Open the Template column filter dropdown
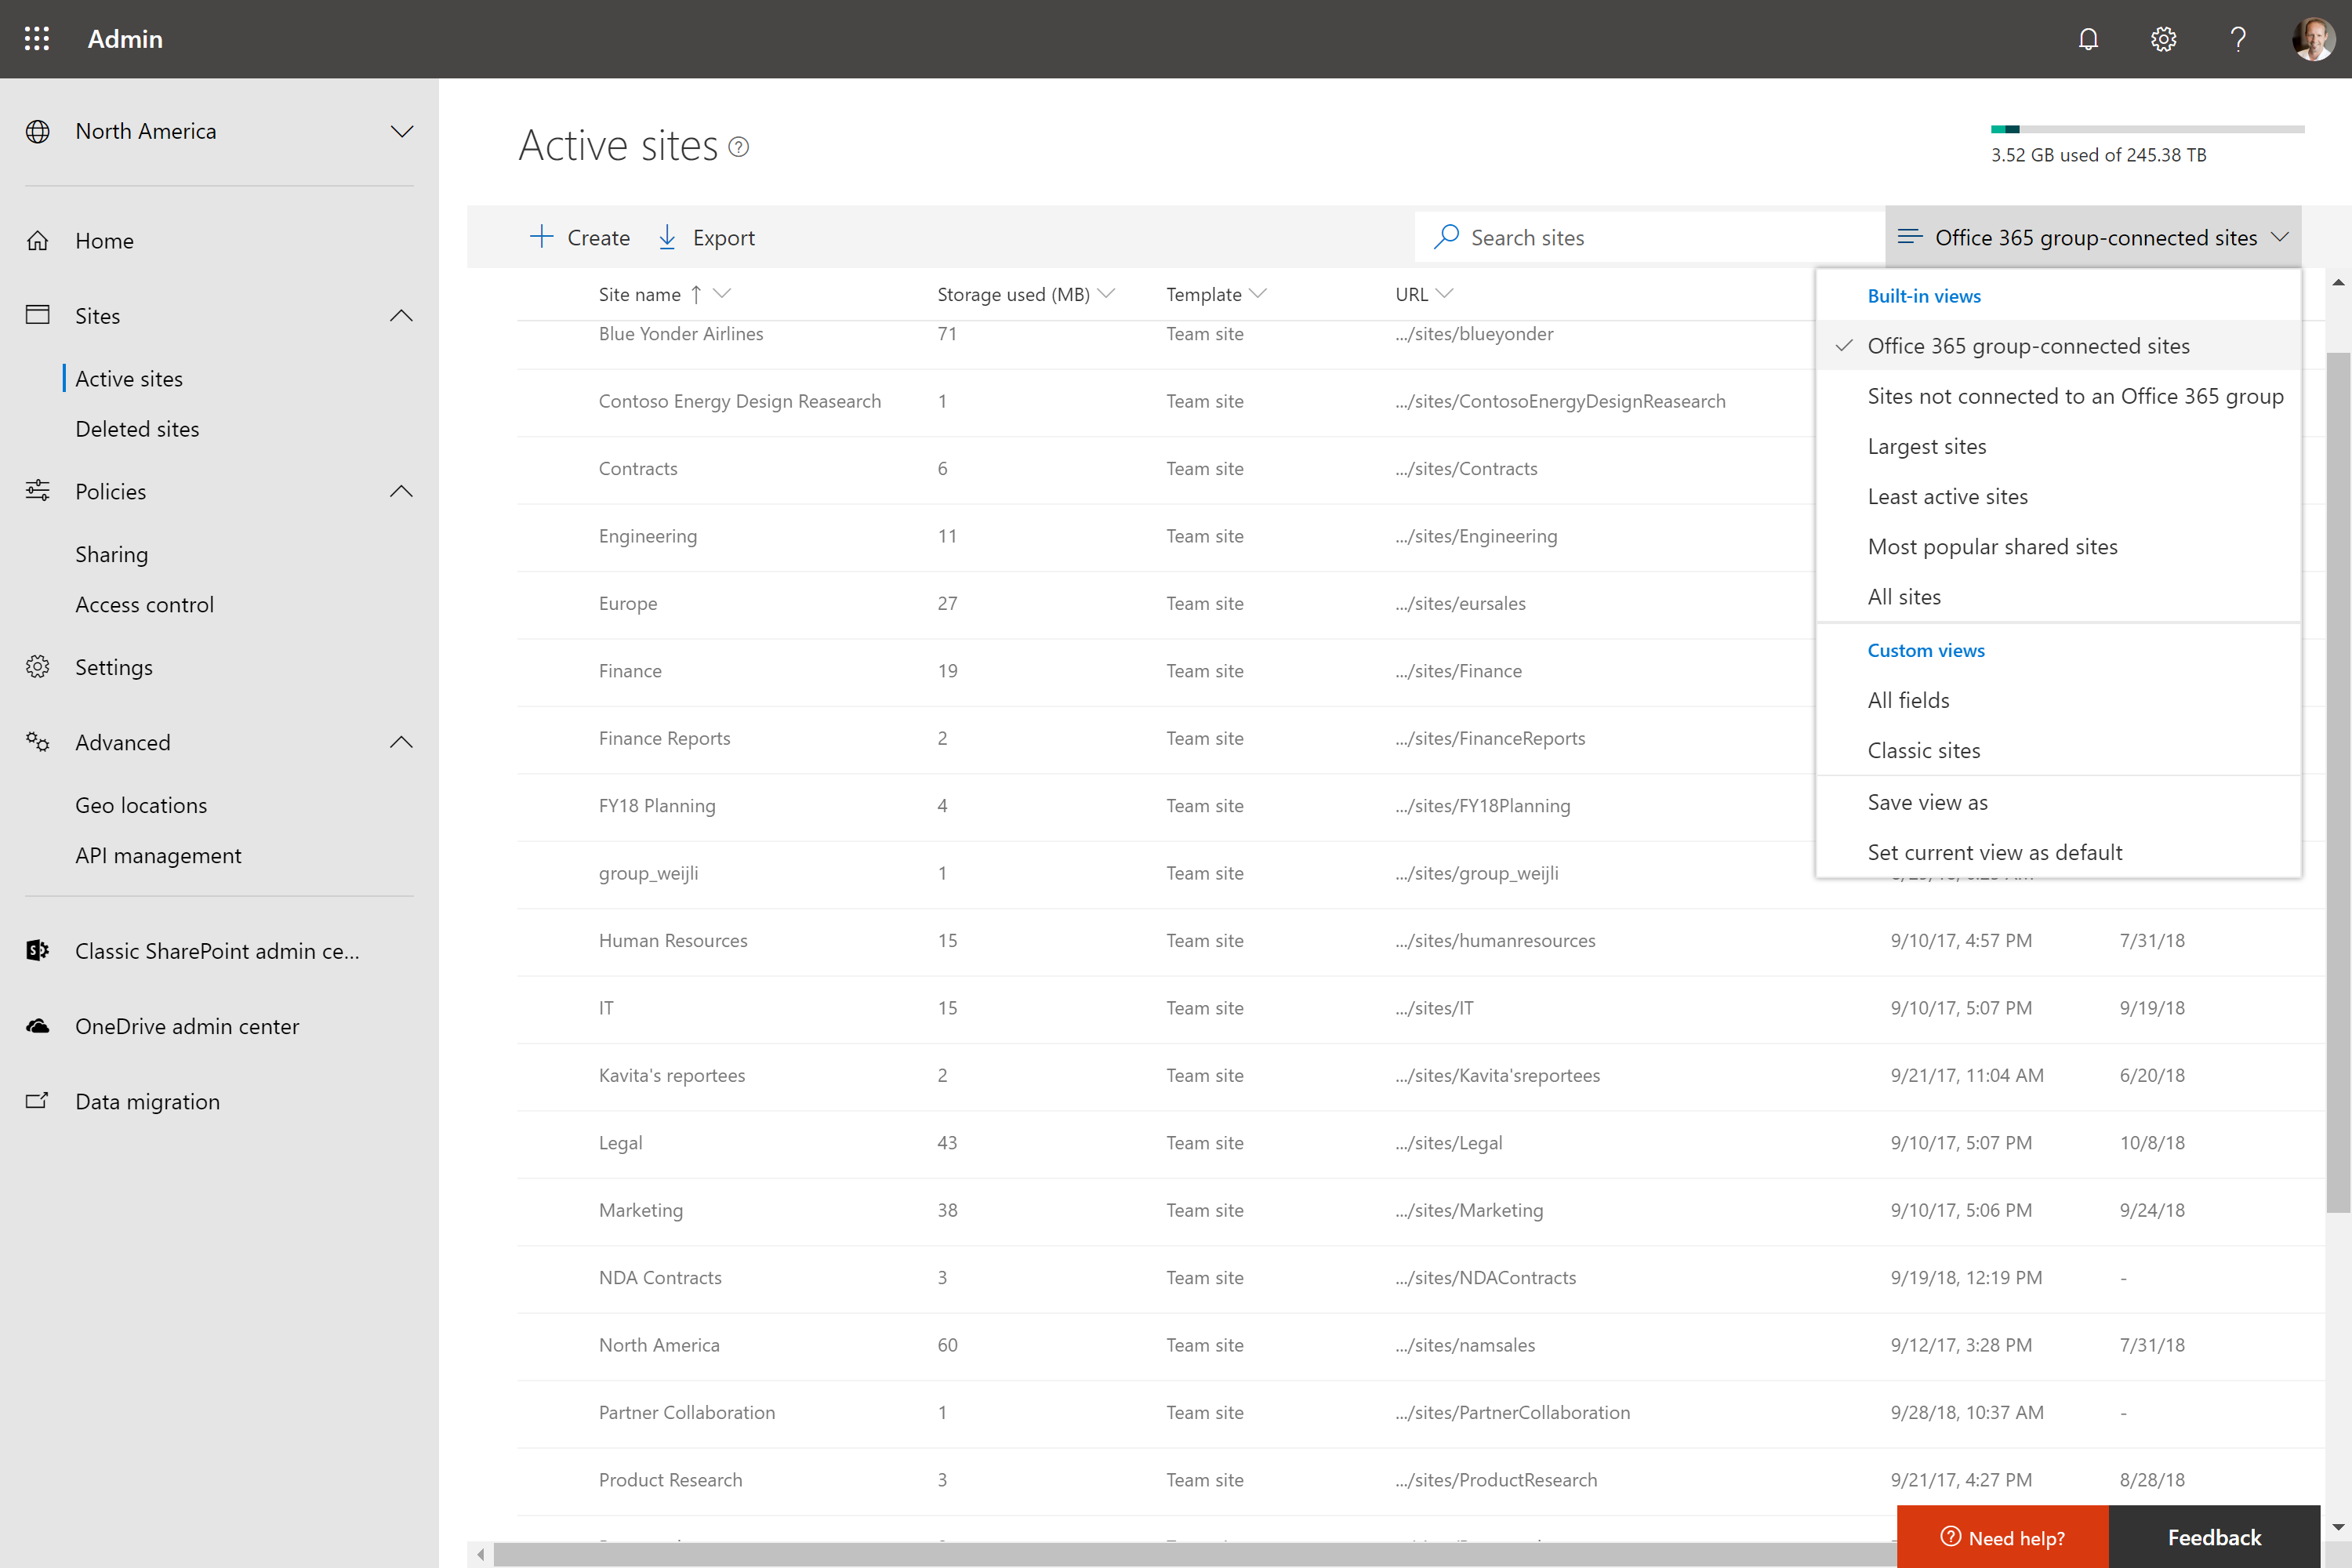The width and height of the screenshot is (2352, 1568). [x=1259, y=294]
